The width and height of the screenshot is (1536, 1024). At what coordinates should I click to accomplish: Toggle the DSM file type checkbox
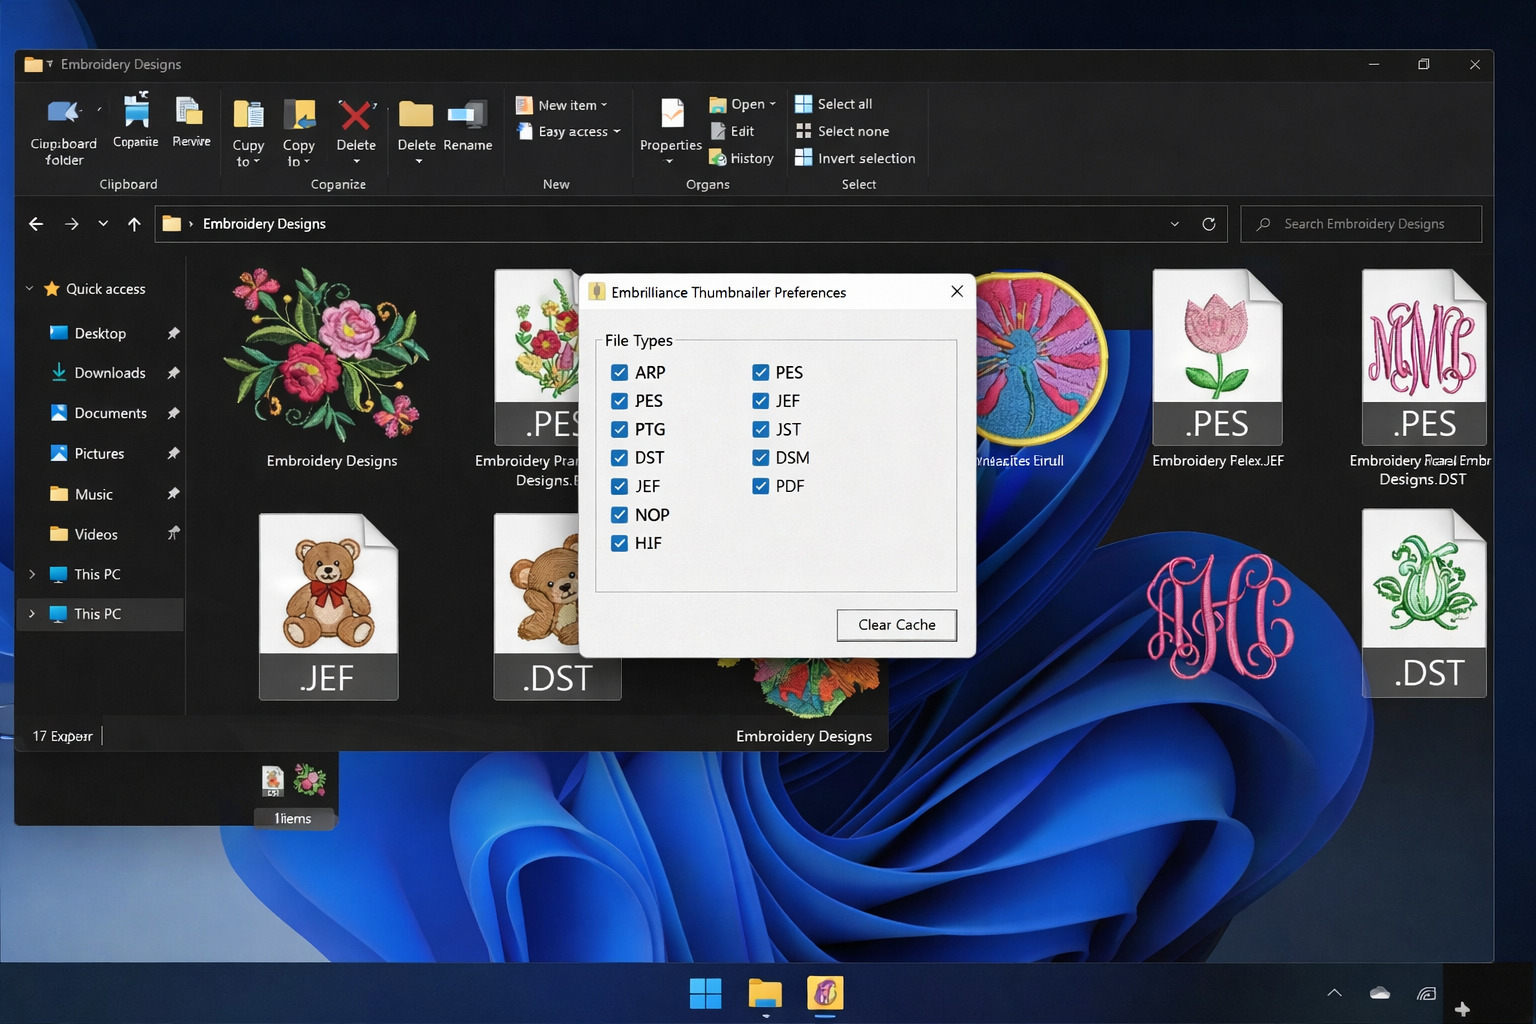click(761, 457)
